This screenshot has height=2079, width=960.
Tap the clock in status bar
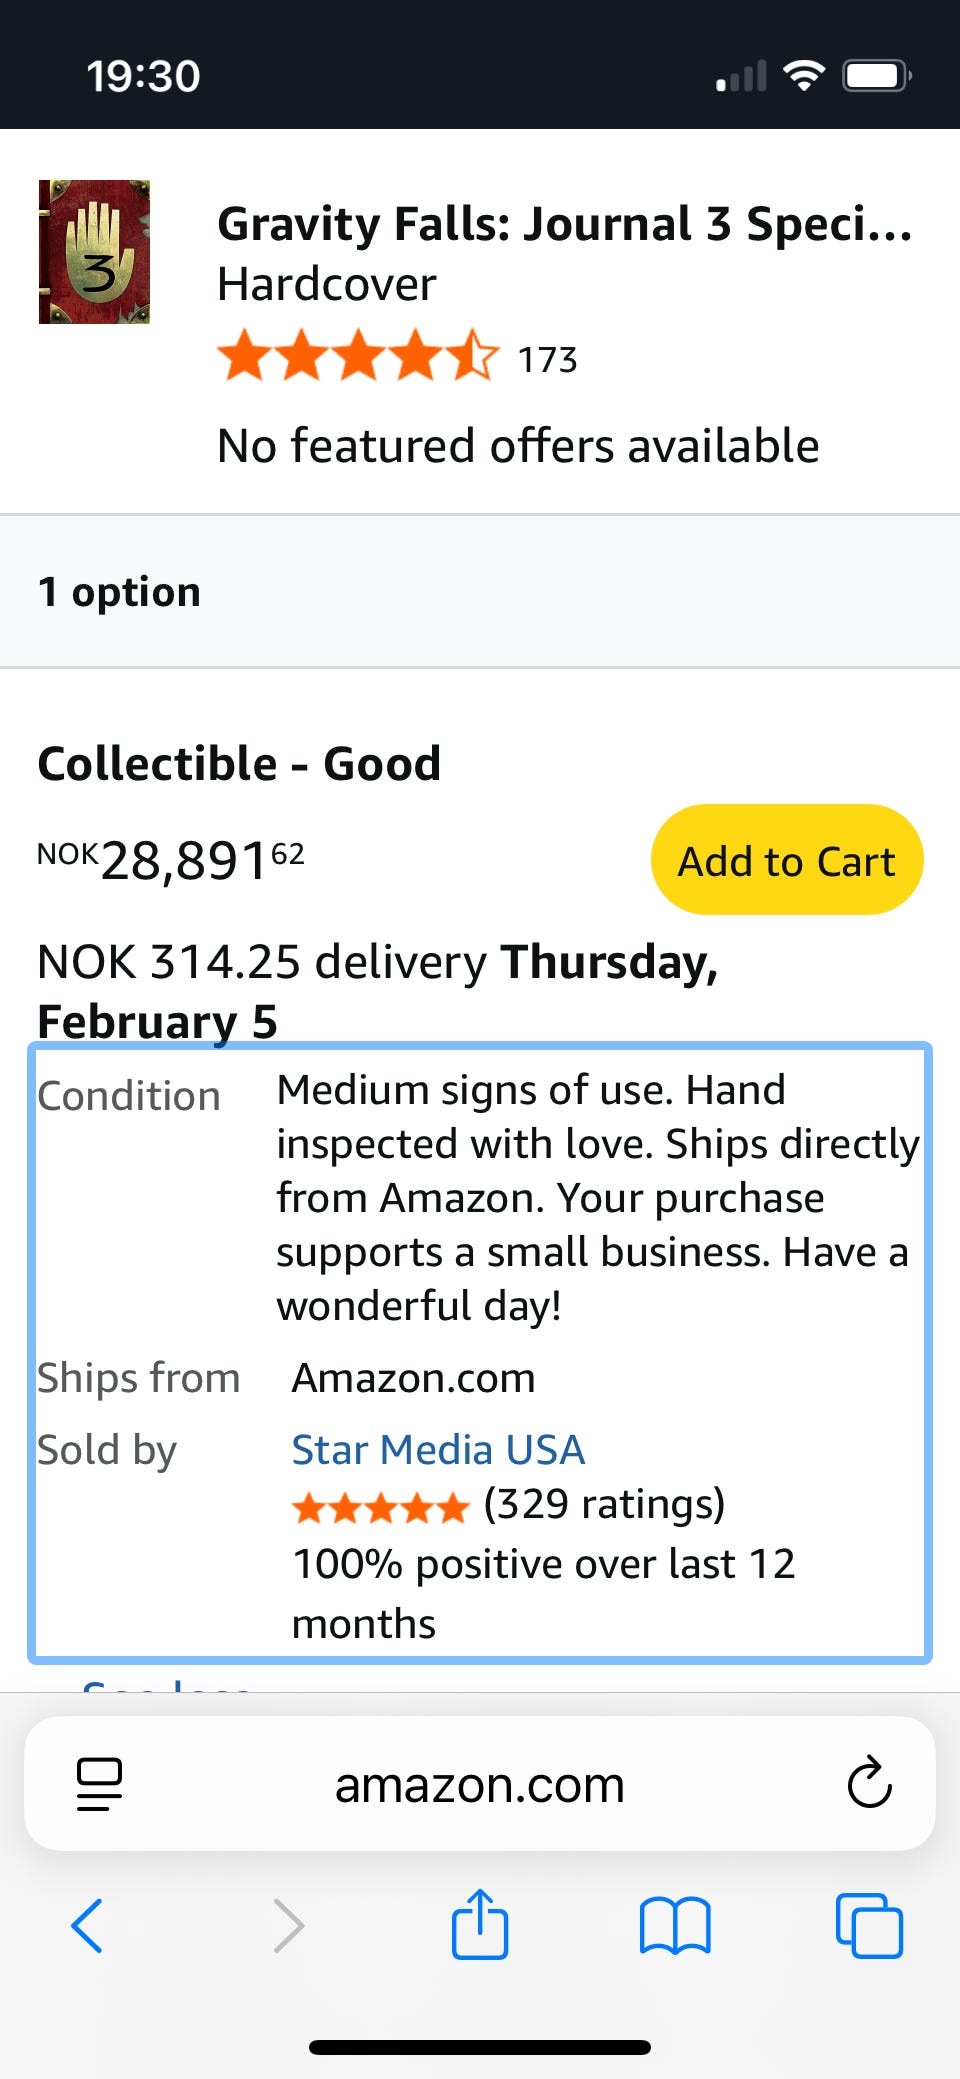[x=143, y=76]
